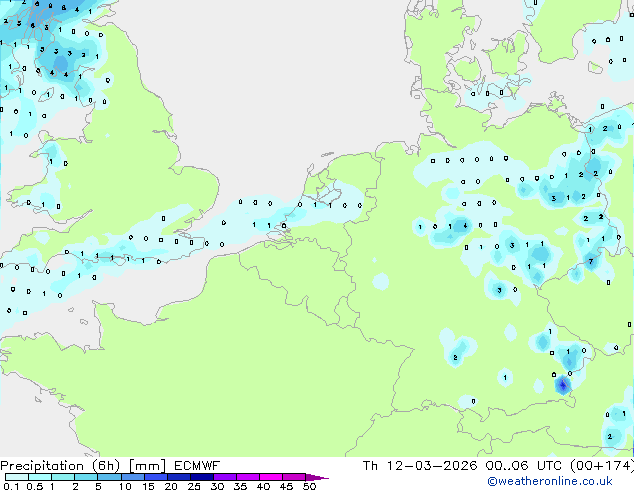The image size is (634, 490).
Task: Click the '10' legend scale label
Action: (x=125, y=486)
